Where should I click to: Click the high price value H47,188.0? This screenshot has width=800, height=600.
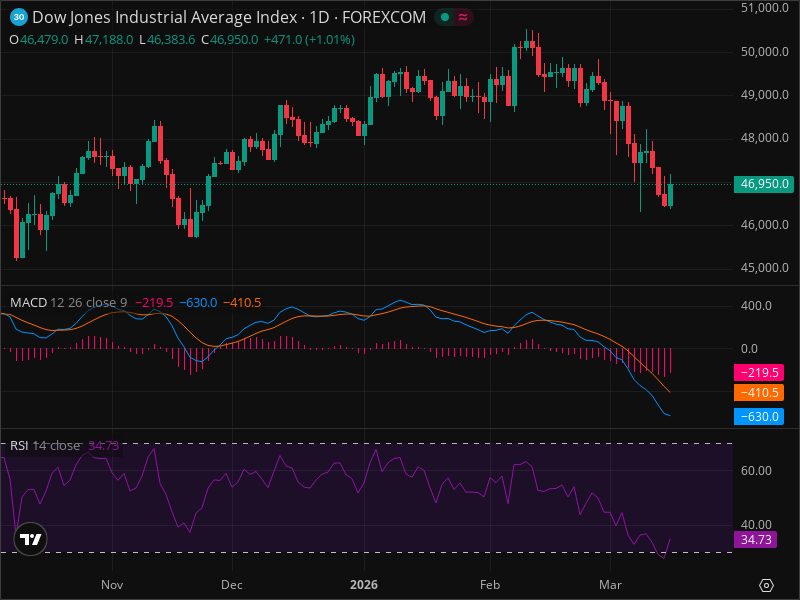pyautogui.click(x=104, y=40)
